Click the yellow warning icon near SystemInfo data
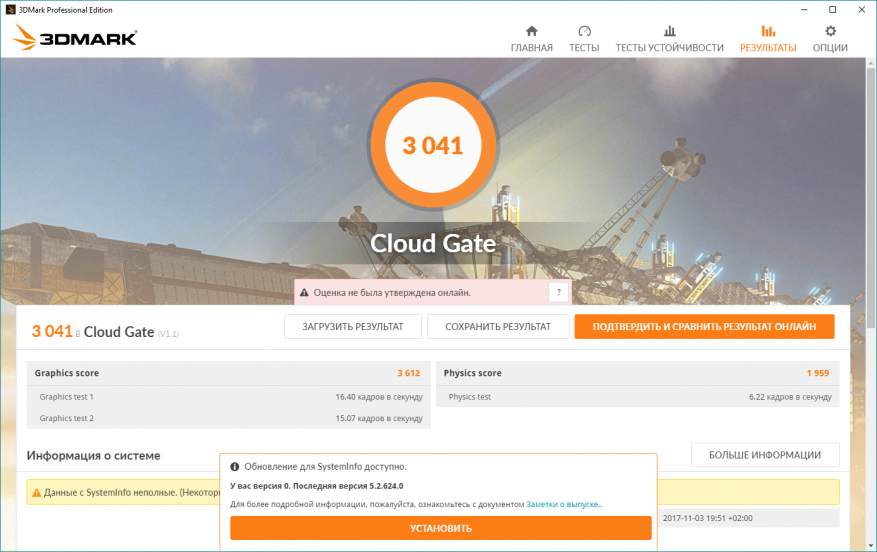The width and height of the screenshot is (877, 552). coord(36,493)
